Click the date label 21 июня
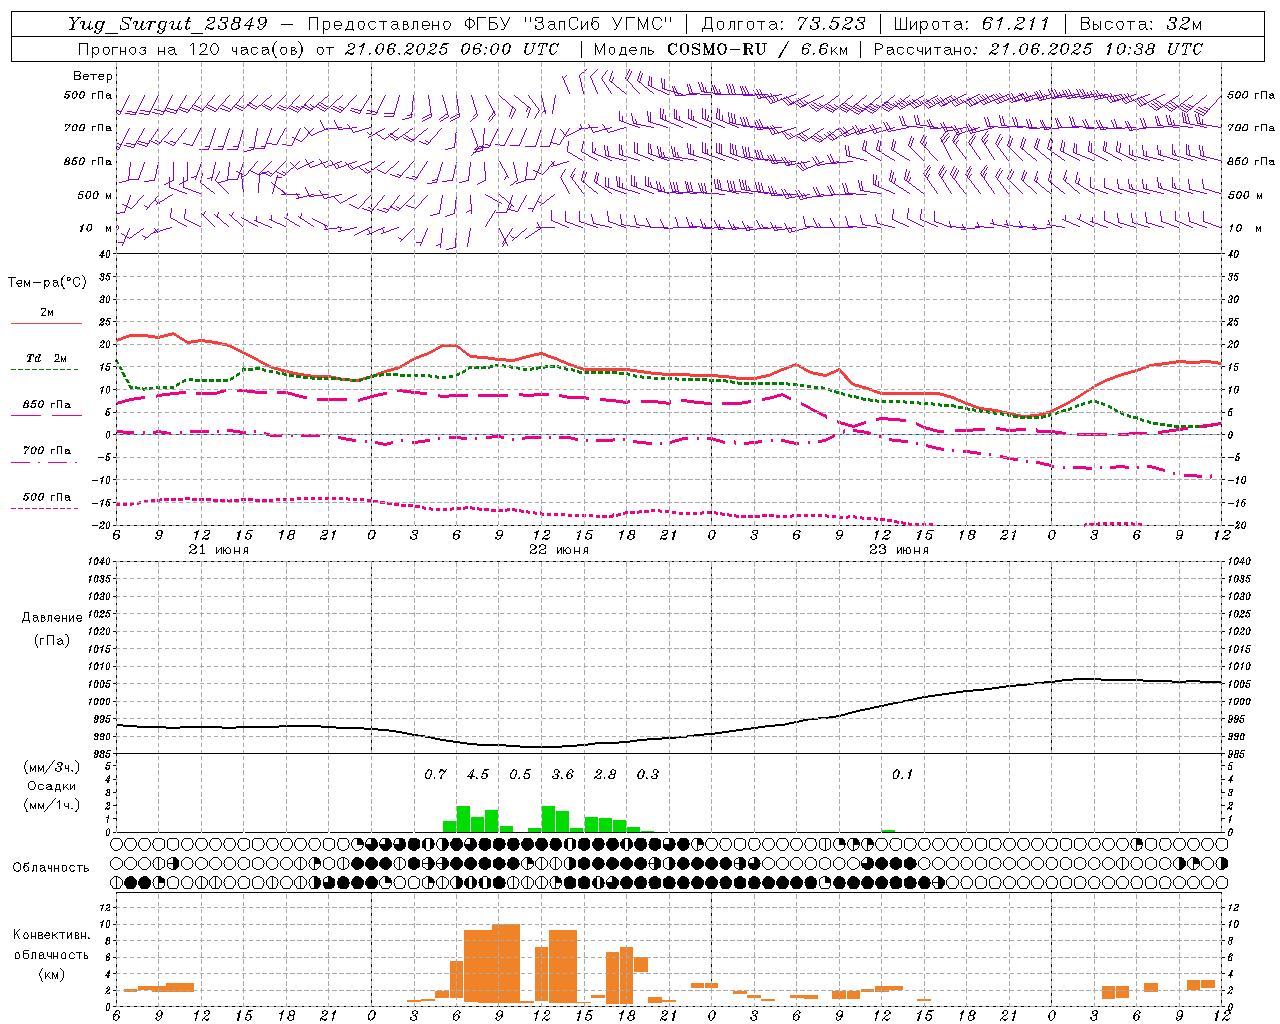This screenshot has height=1024, width=1280. pyautogui.click(x=219, y=550)
